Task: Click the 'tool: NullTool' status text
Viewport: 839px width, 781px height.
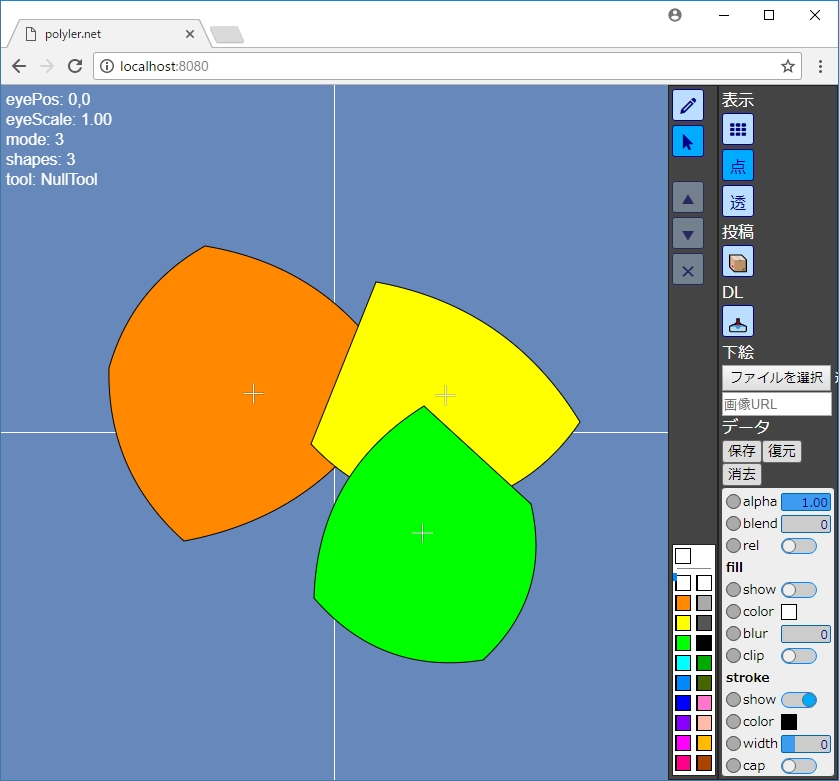Action: pyautogui.click(x=51, y=179)
